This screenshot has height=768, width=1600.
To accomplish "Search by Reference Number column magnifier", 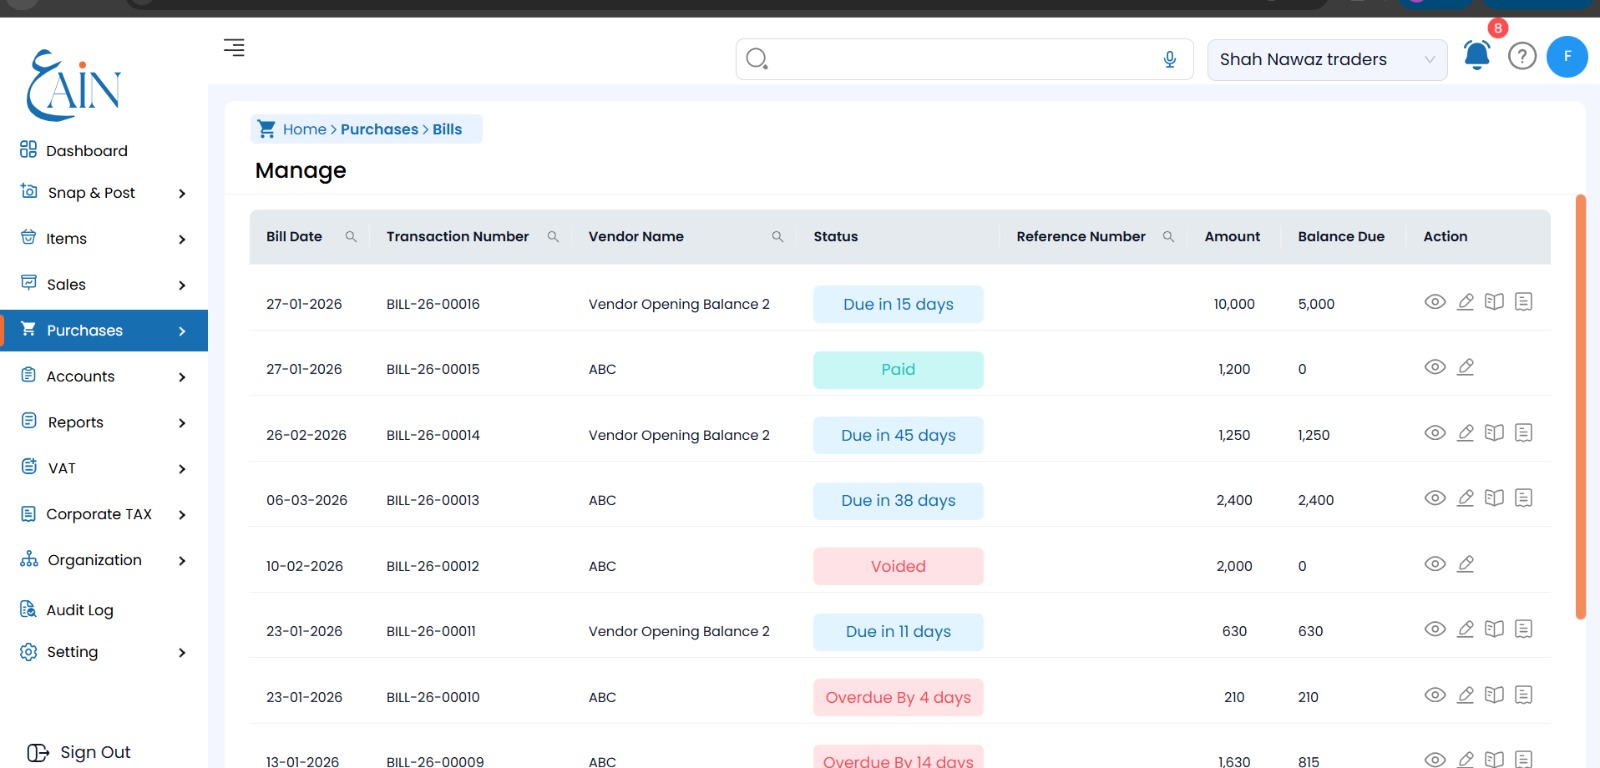I will pos(1168,237).
